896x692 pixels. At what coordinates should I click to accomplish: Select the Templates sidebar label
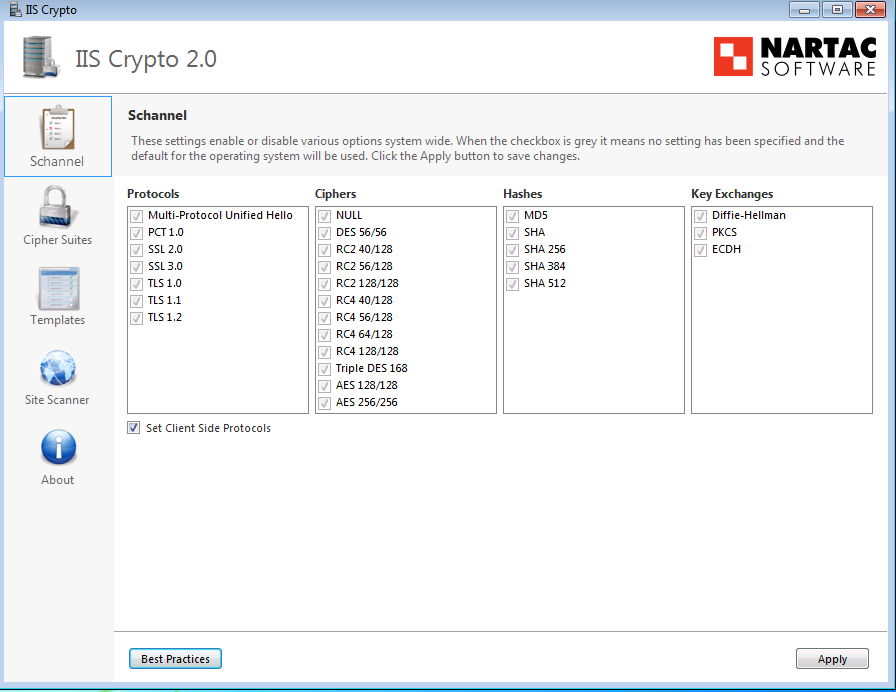[x=58, y=320]
